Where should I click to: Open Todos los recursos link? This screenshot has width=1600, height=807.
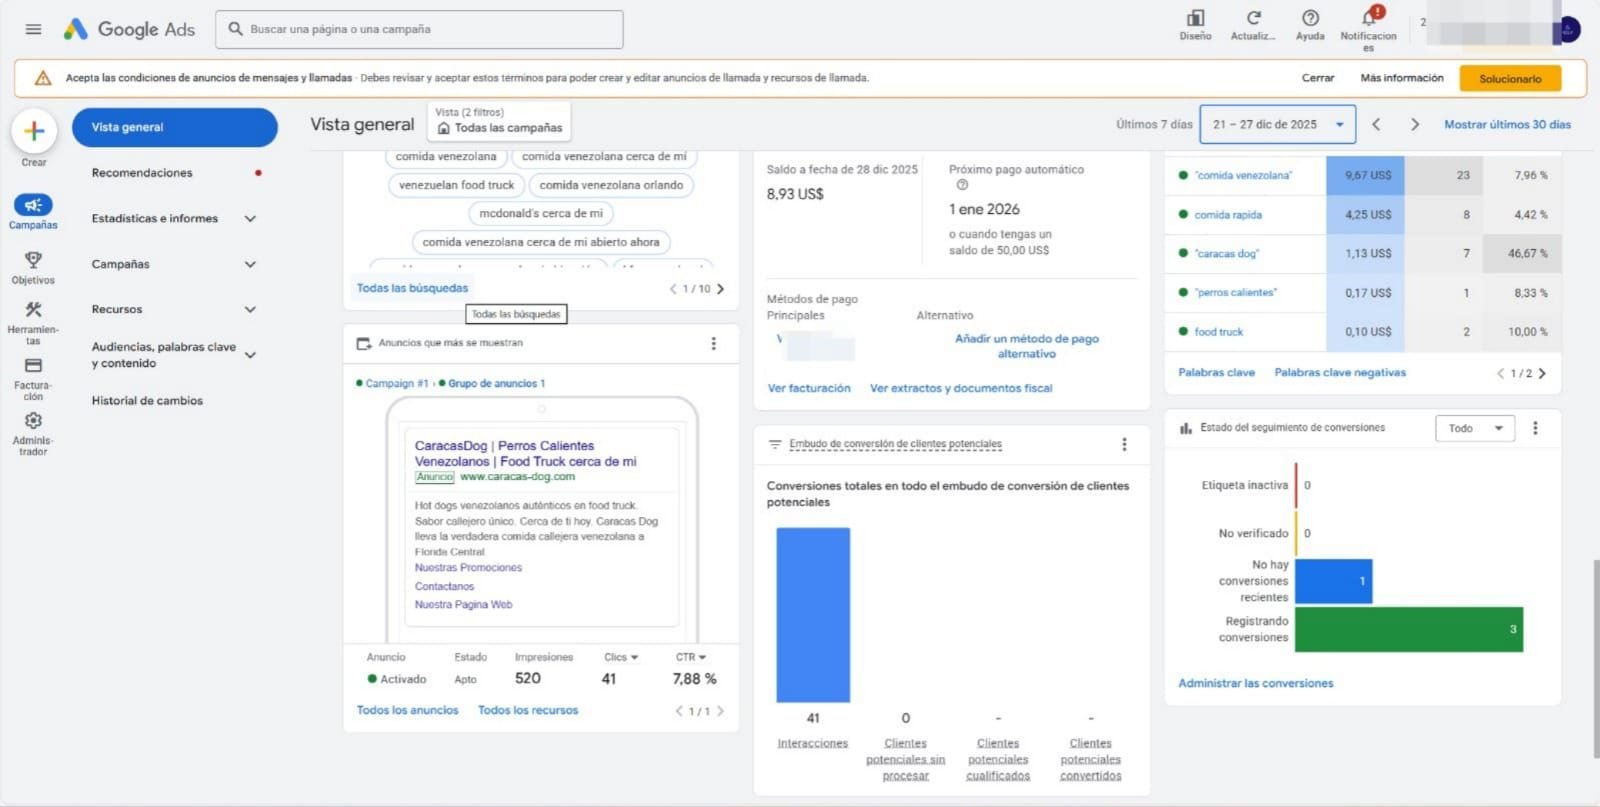(x=528, y=710)
